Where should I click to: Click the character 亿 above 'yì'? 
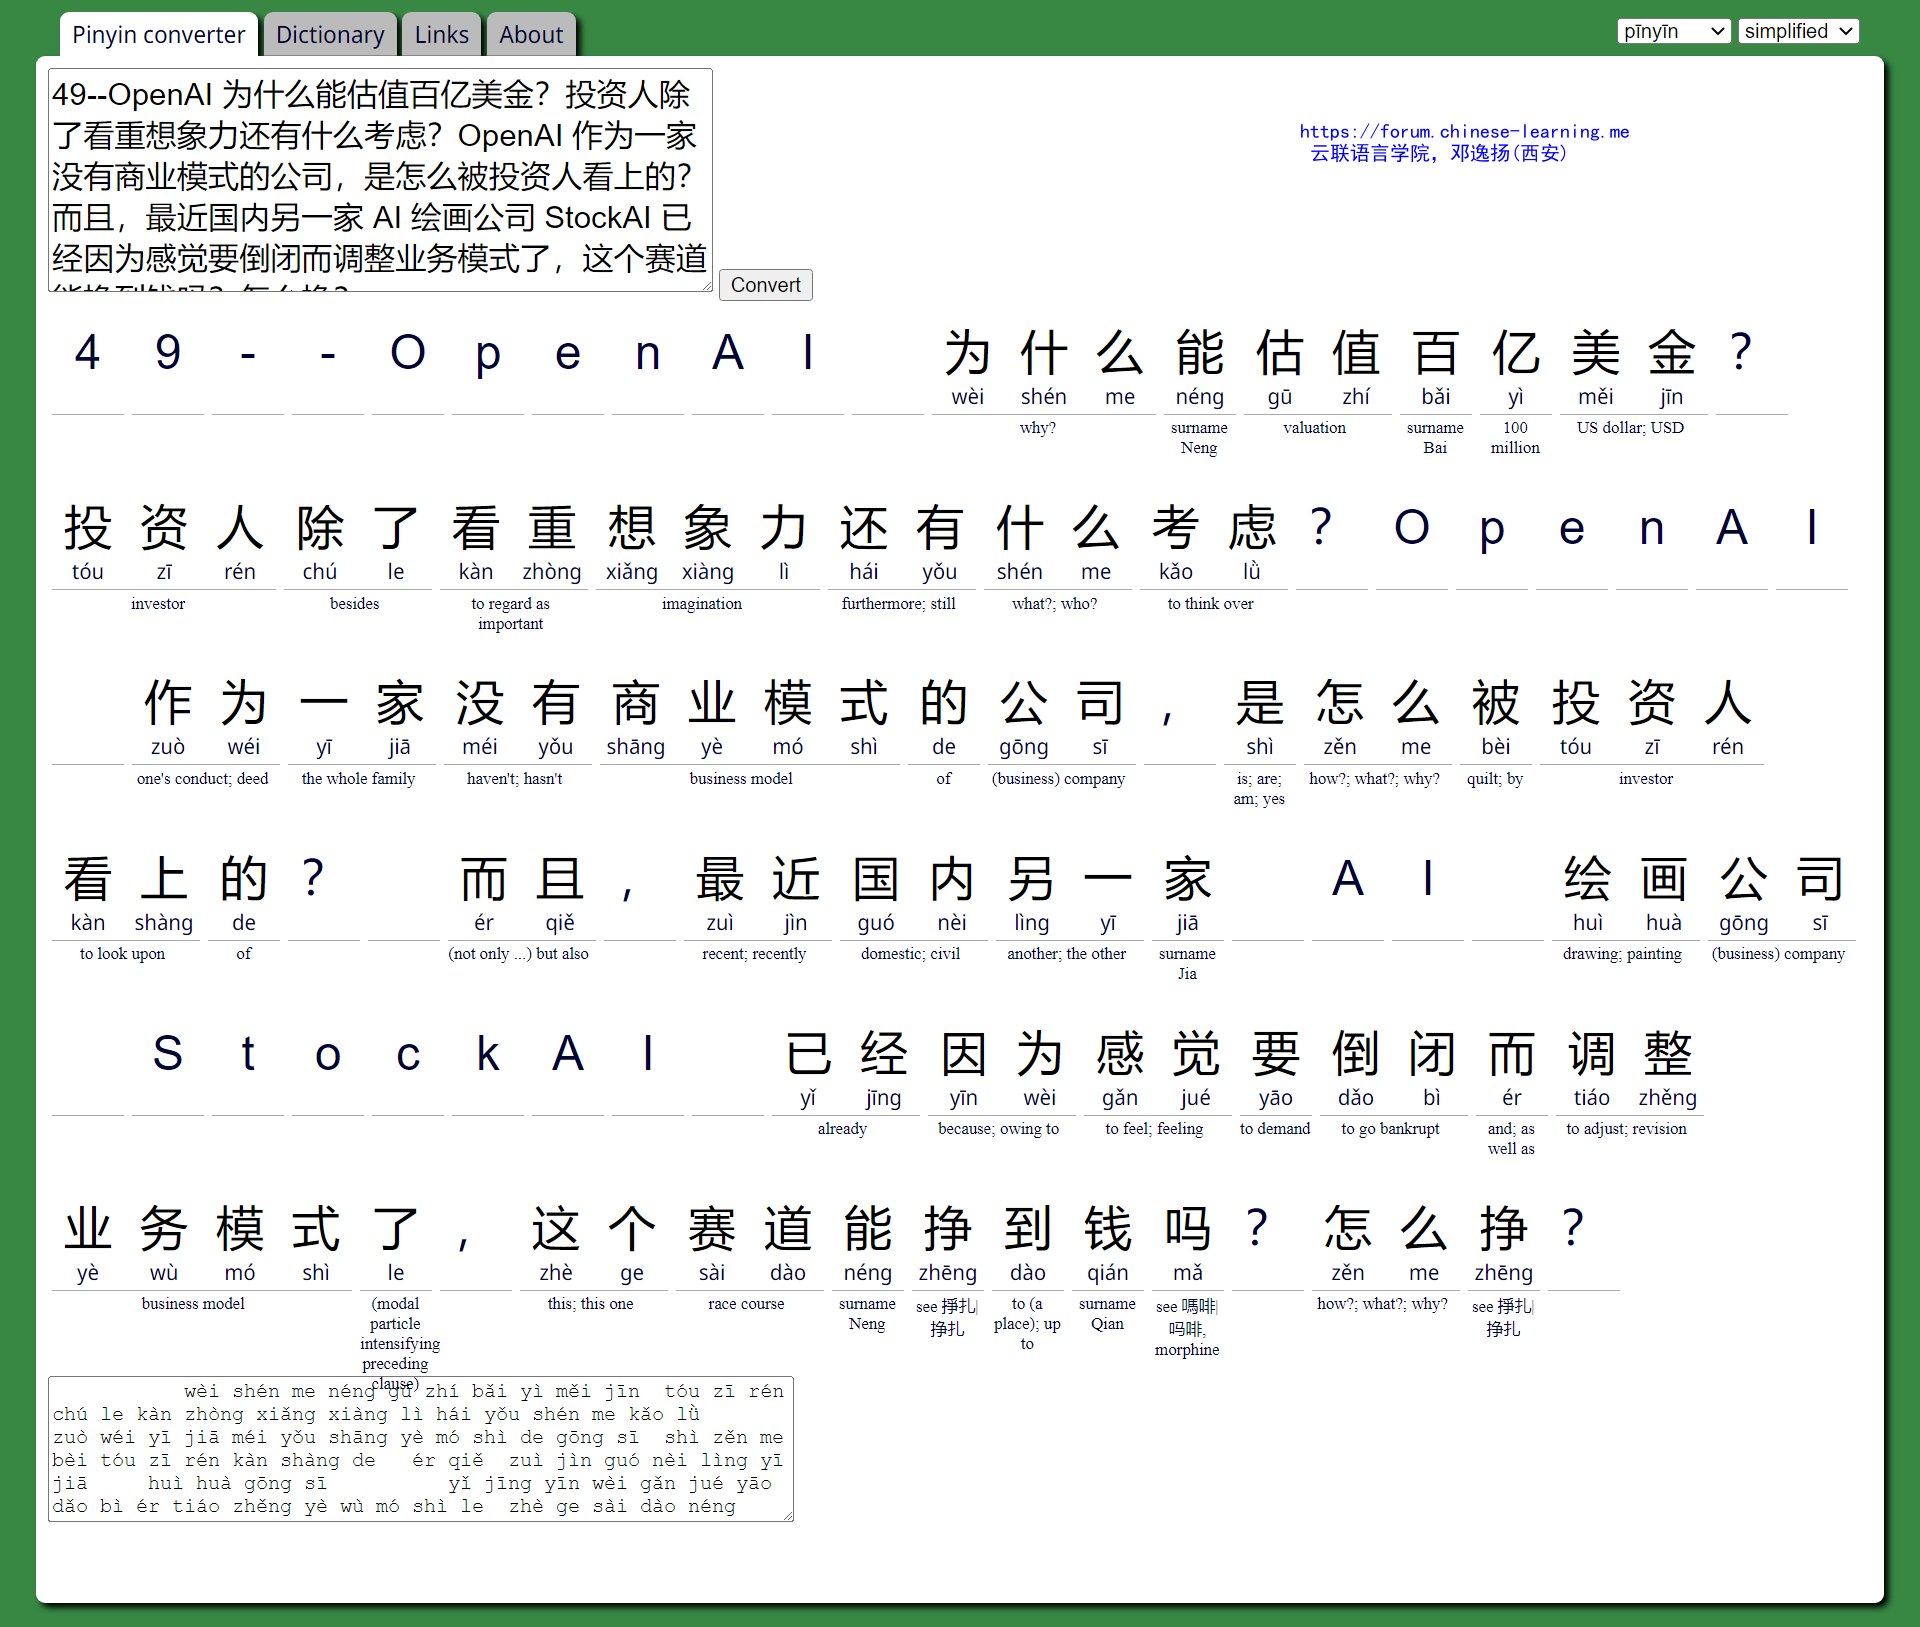pyautogui.click(x=1515, y=353)
